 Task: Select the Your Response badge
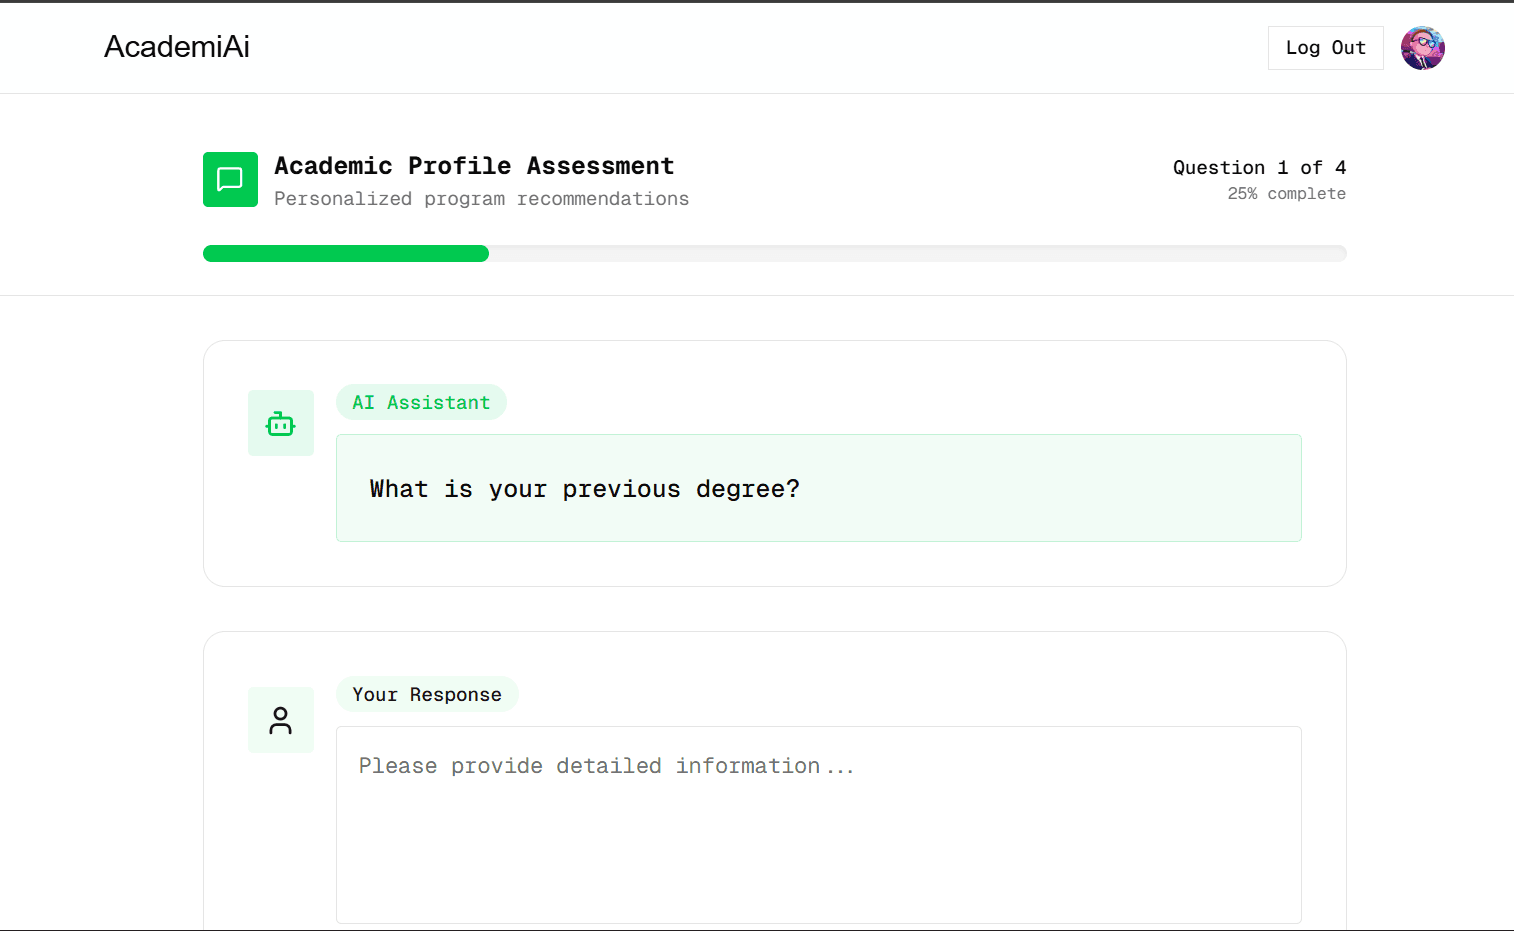coord(427,694)
